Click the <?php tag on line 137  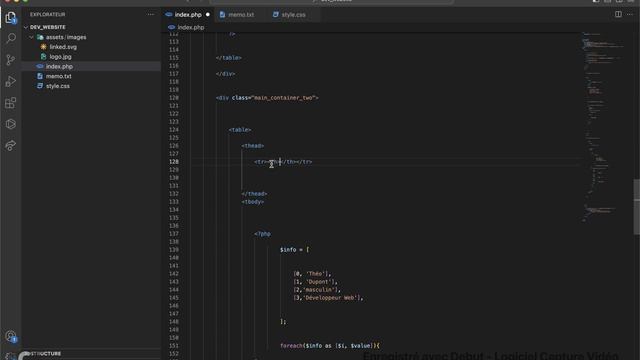point(262,234)
